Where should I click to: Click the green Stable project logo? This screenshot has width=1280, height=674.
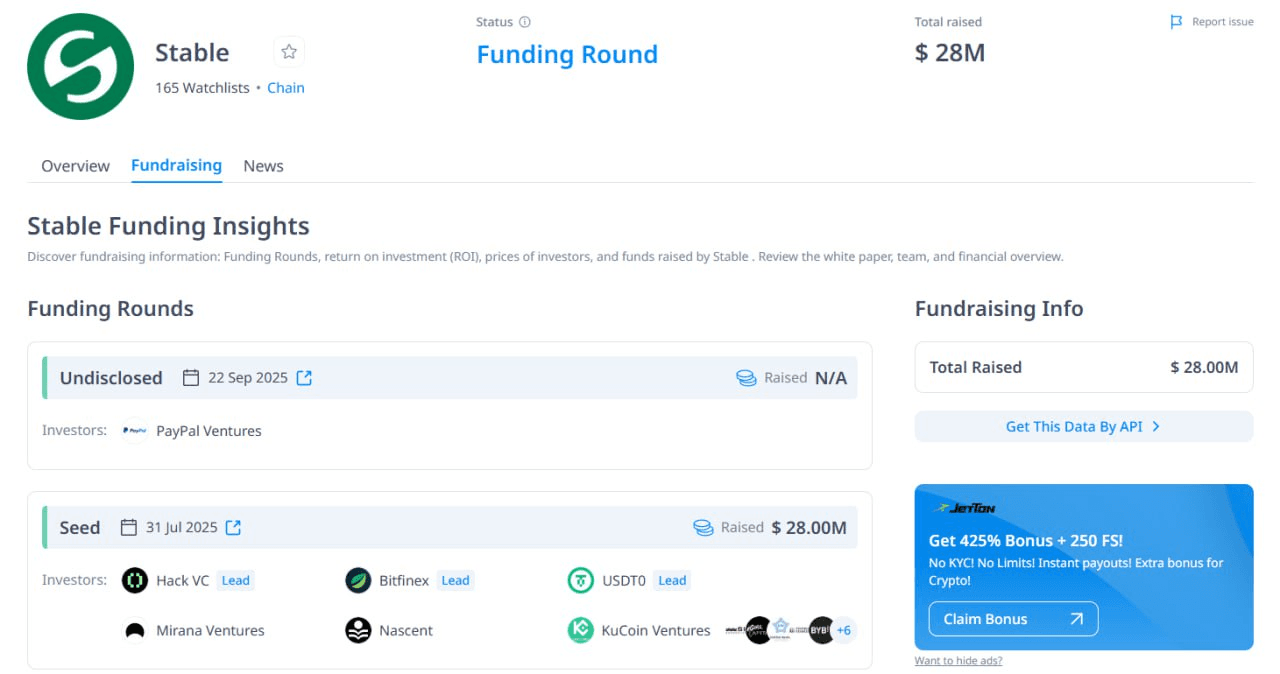click(80, 66)
